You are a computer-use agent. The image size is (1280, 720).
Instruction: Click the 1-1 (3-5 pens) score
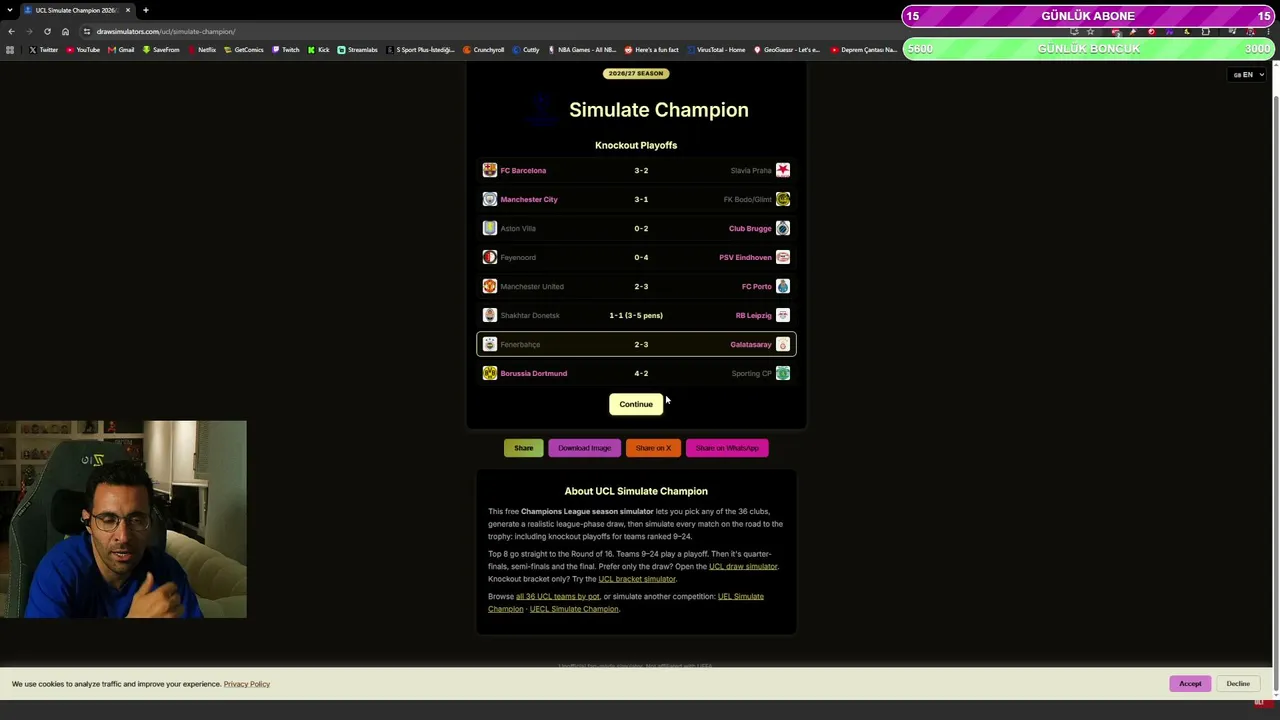[x=636, y=315]
